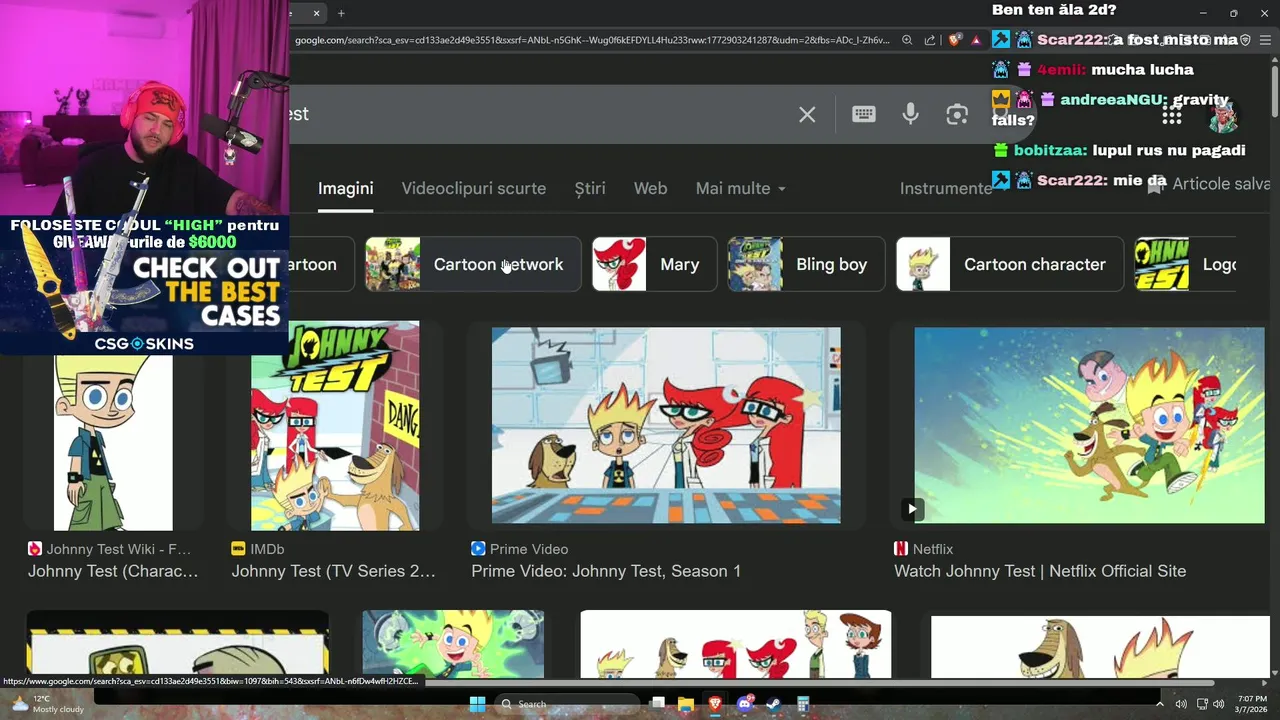Open Brave browser taskbar icon

coord(715,704)
